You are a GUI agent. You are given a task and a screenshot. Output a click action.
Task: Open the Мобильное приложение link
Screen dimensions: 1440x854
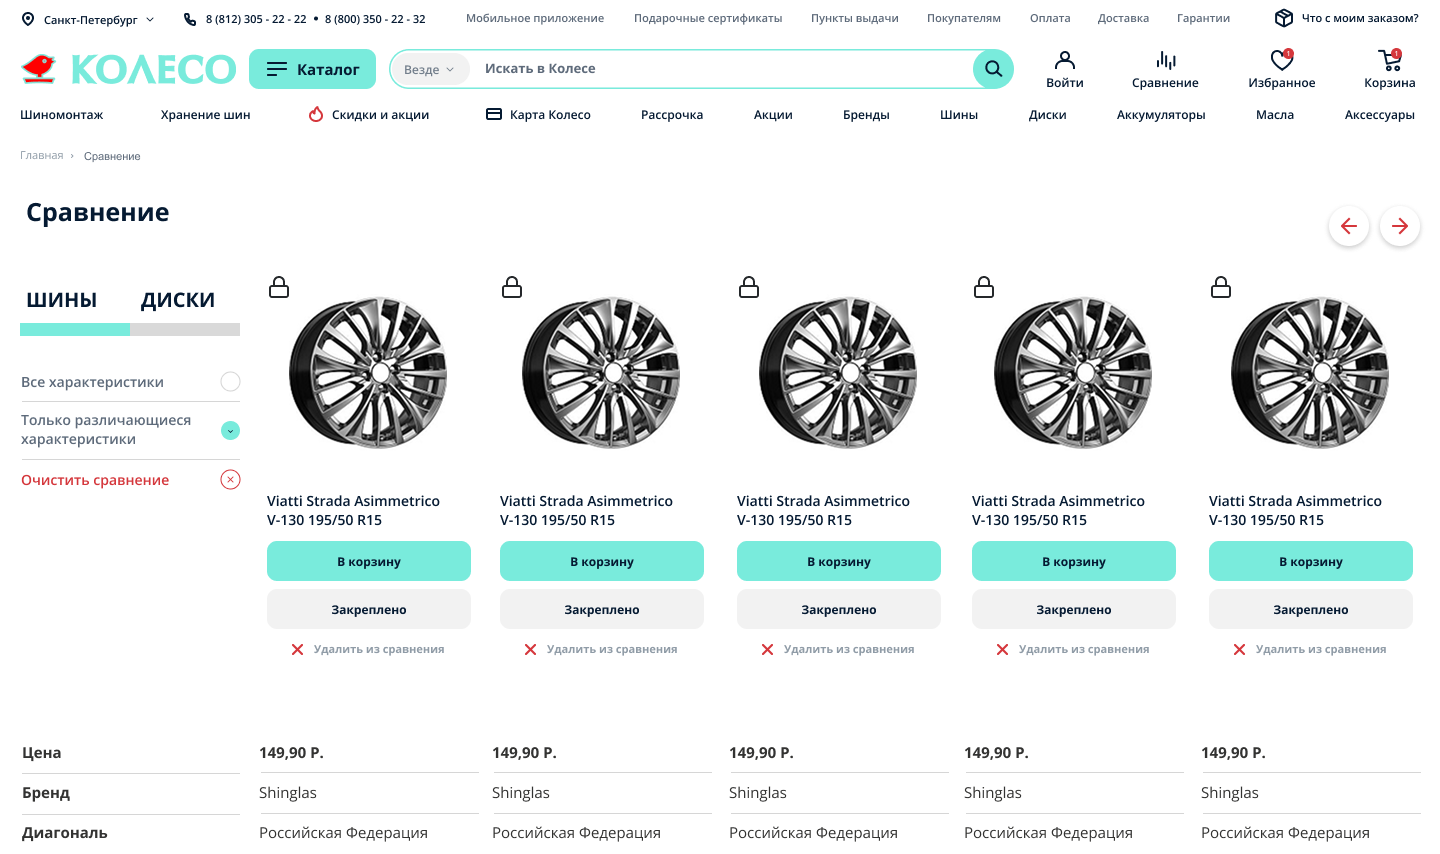[x=535, y=18]
